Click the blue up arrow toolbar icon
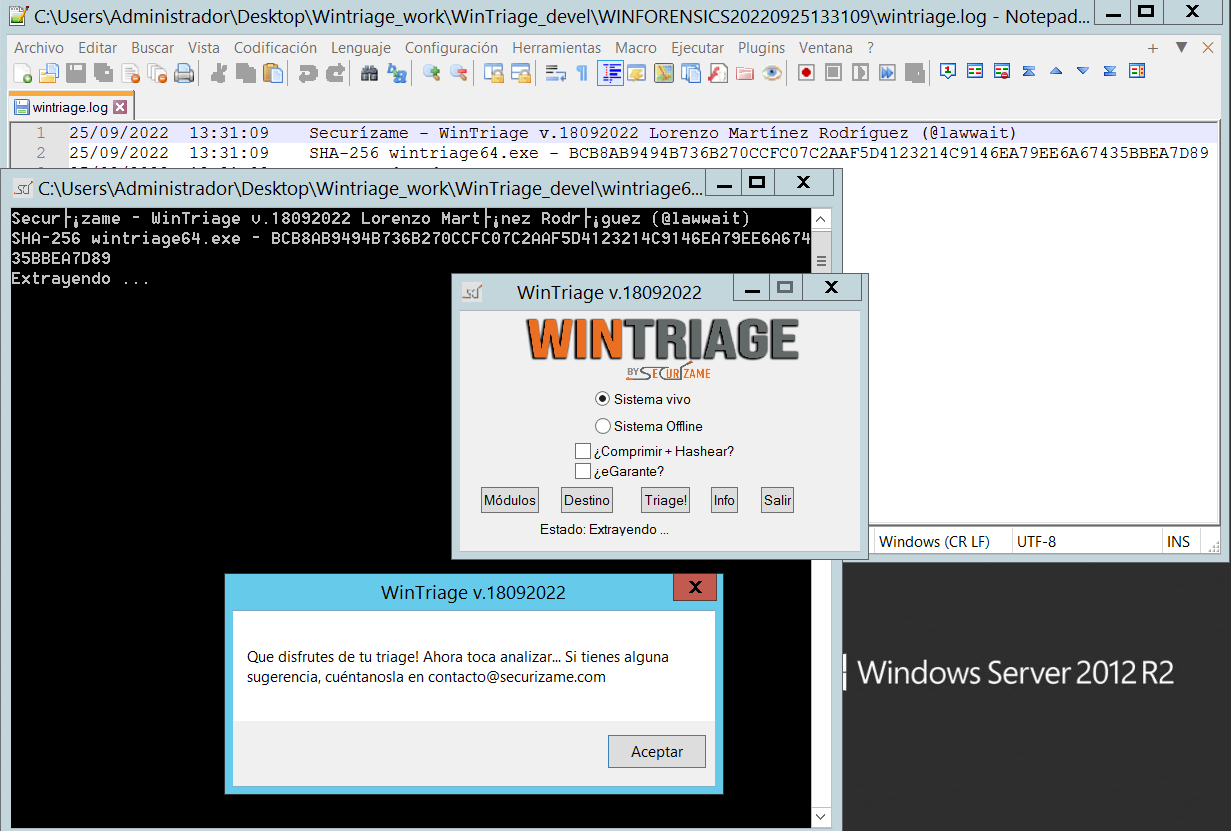Image resolution: width=1231 pixels, height=831 pixels. pos(1056,71)
